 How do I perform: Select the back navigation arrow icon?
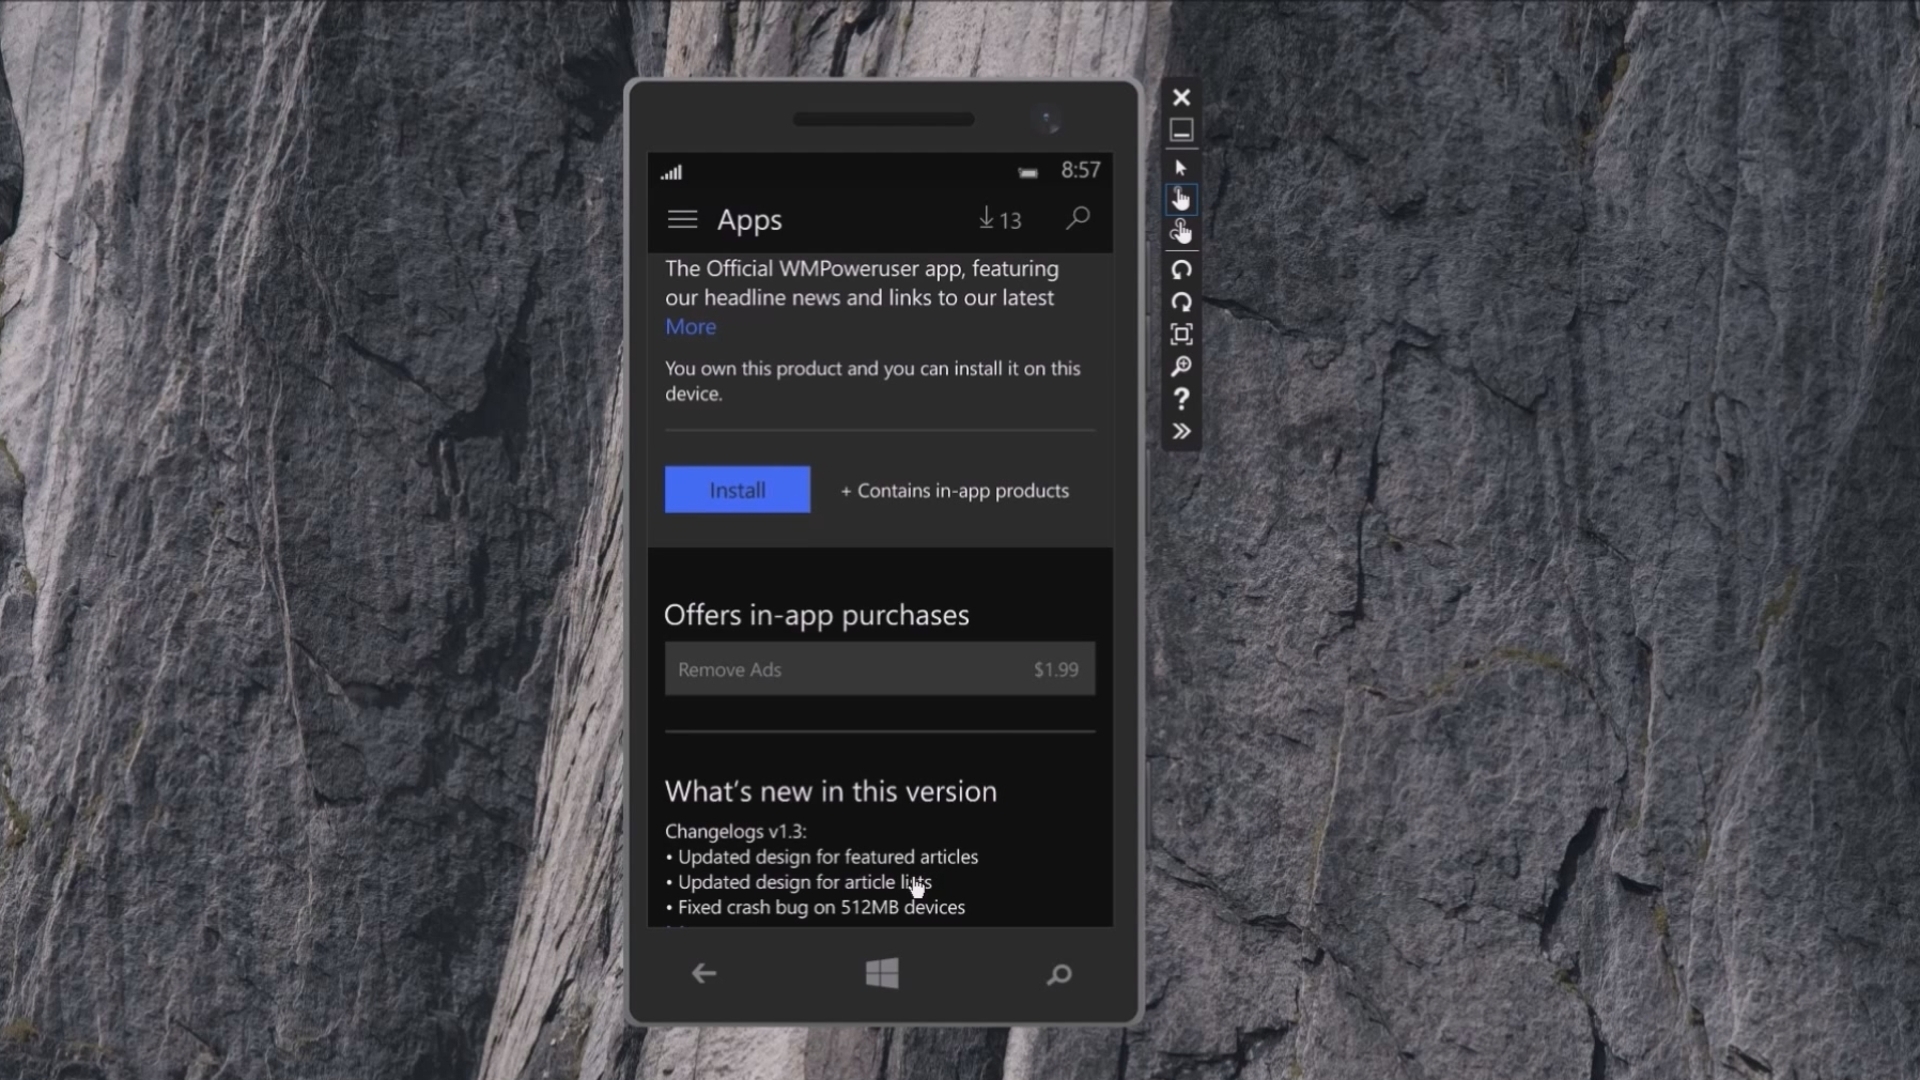pyautogui.click(x=704, y=972)
